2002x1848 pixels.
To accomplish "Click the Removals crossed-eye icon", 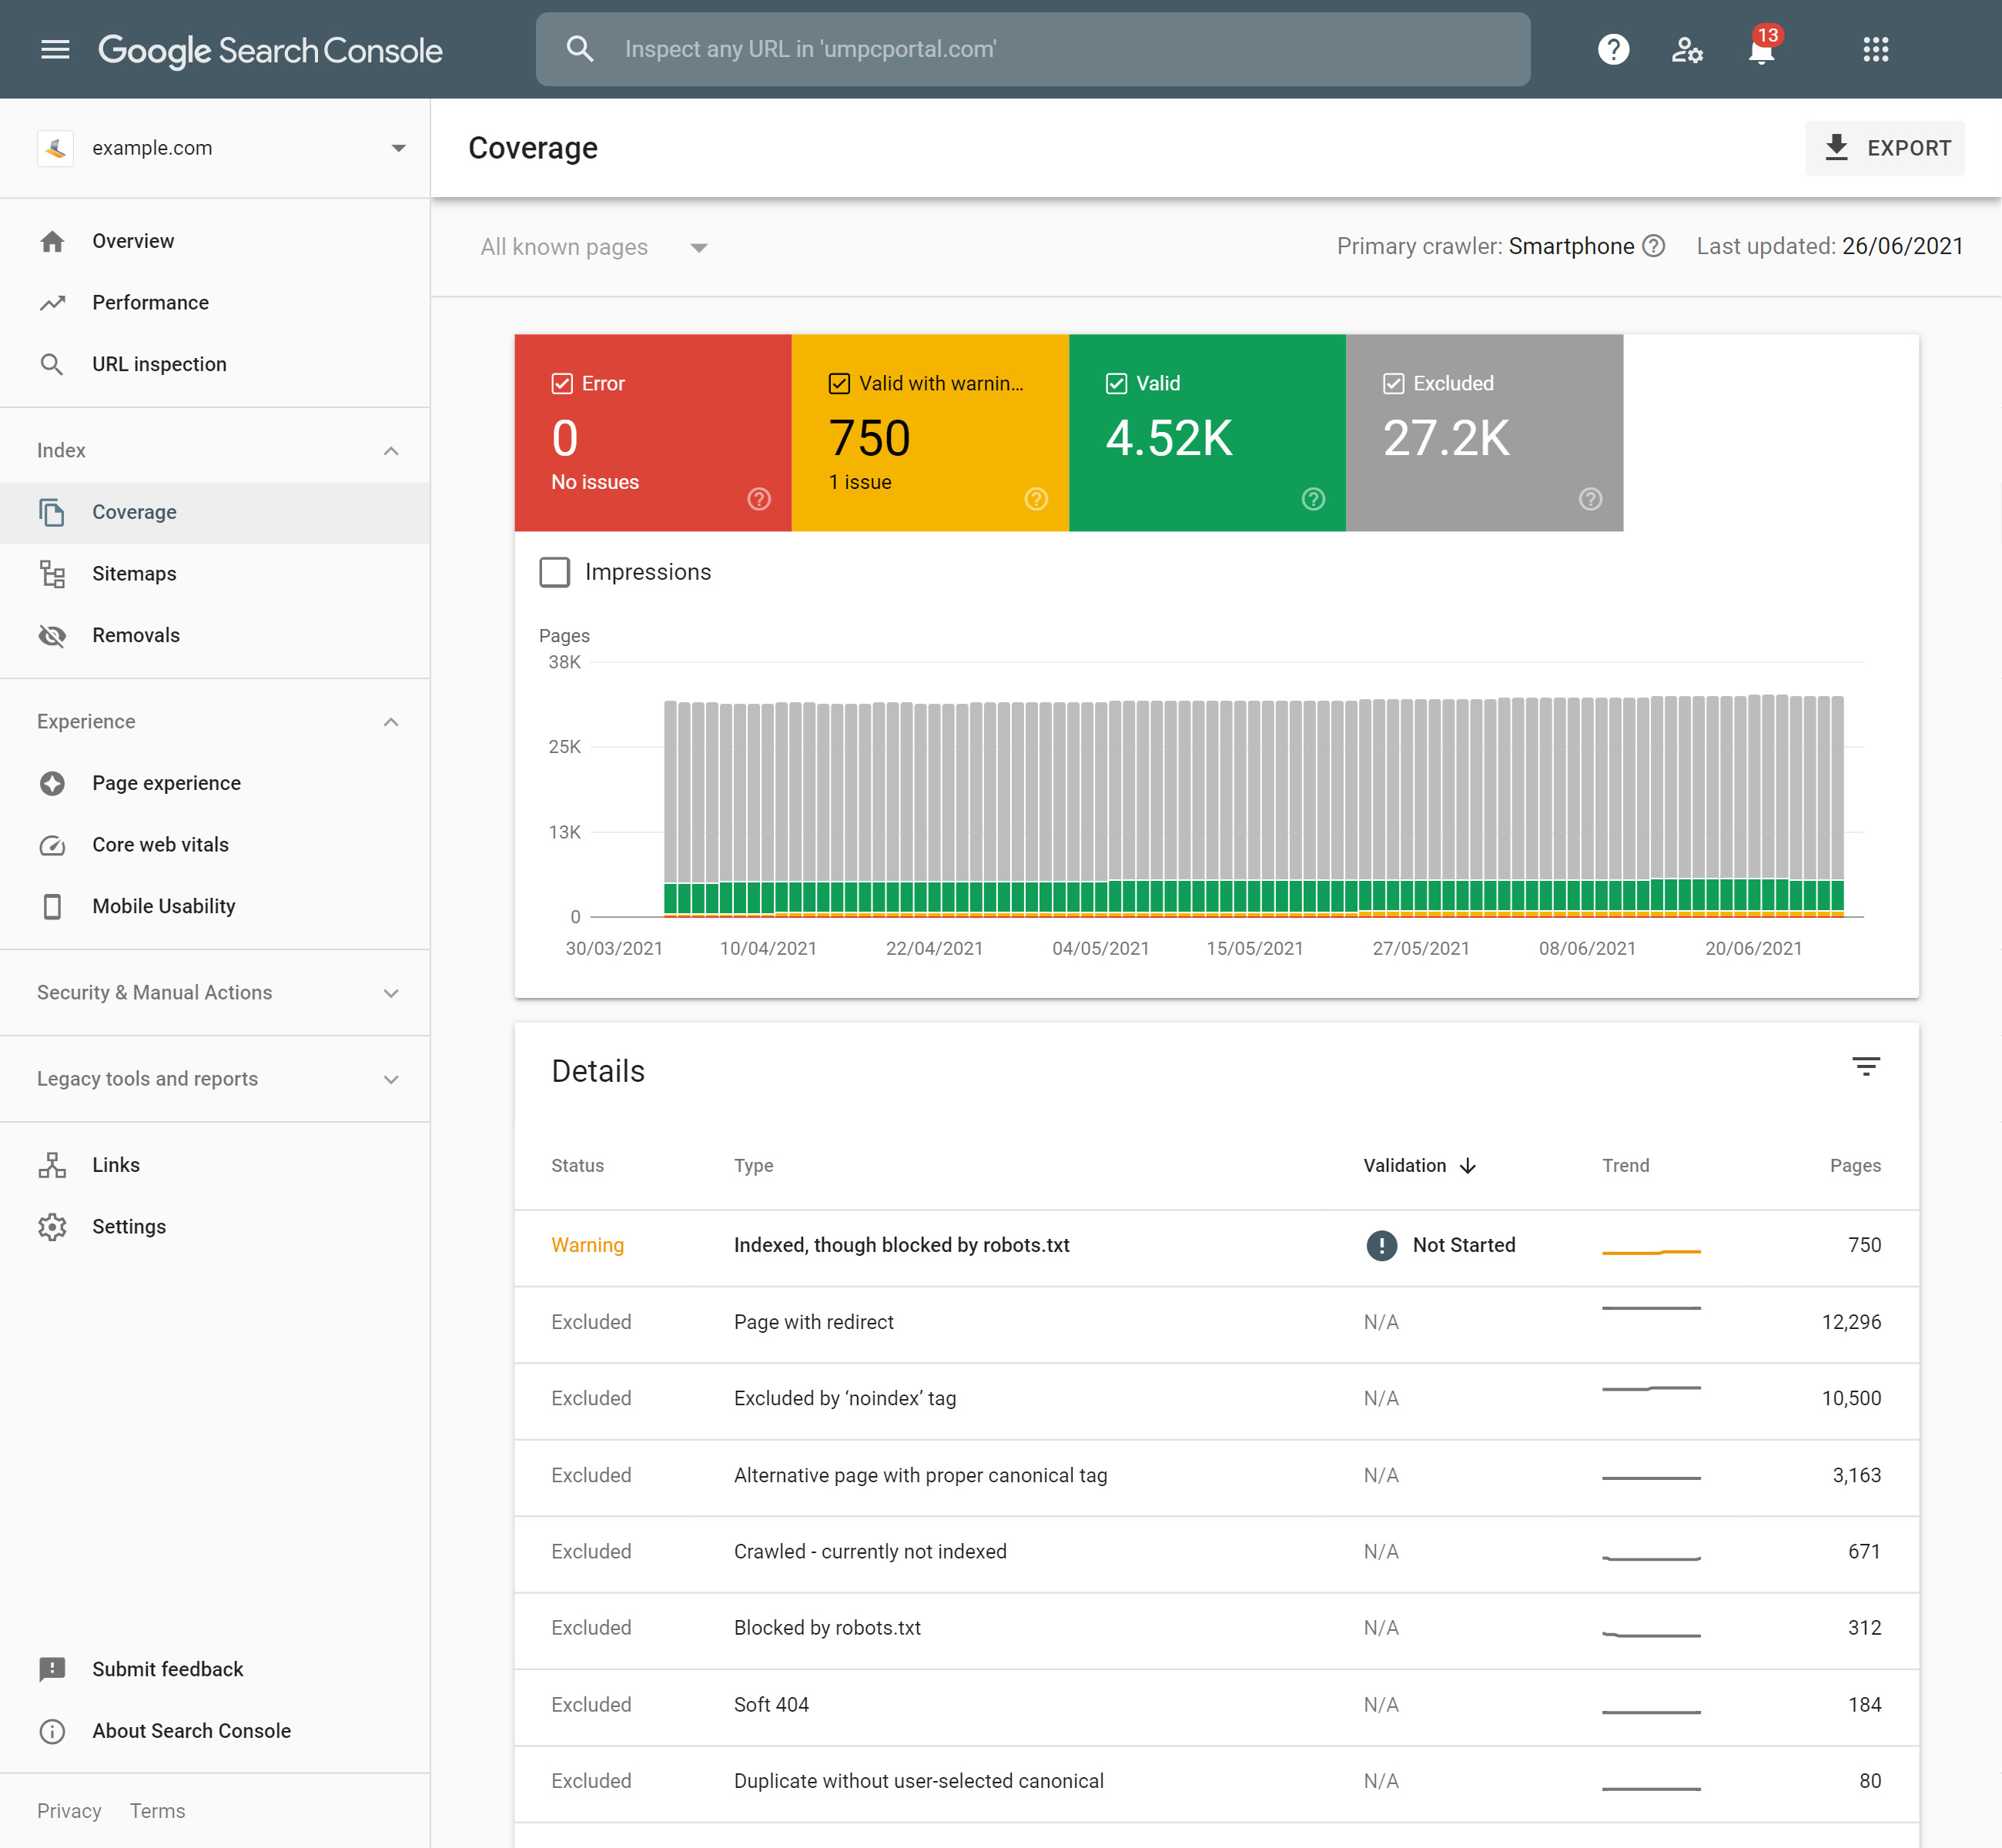I will [x=52, y=636].
